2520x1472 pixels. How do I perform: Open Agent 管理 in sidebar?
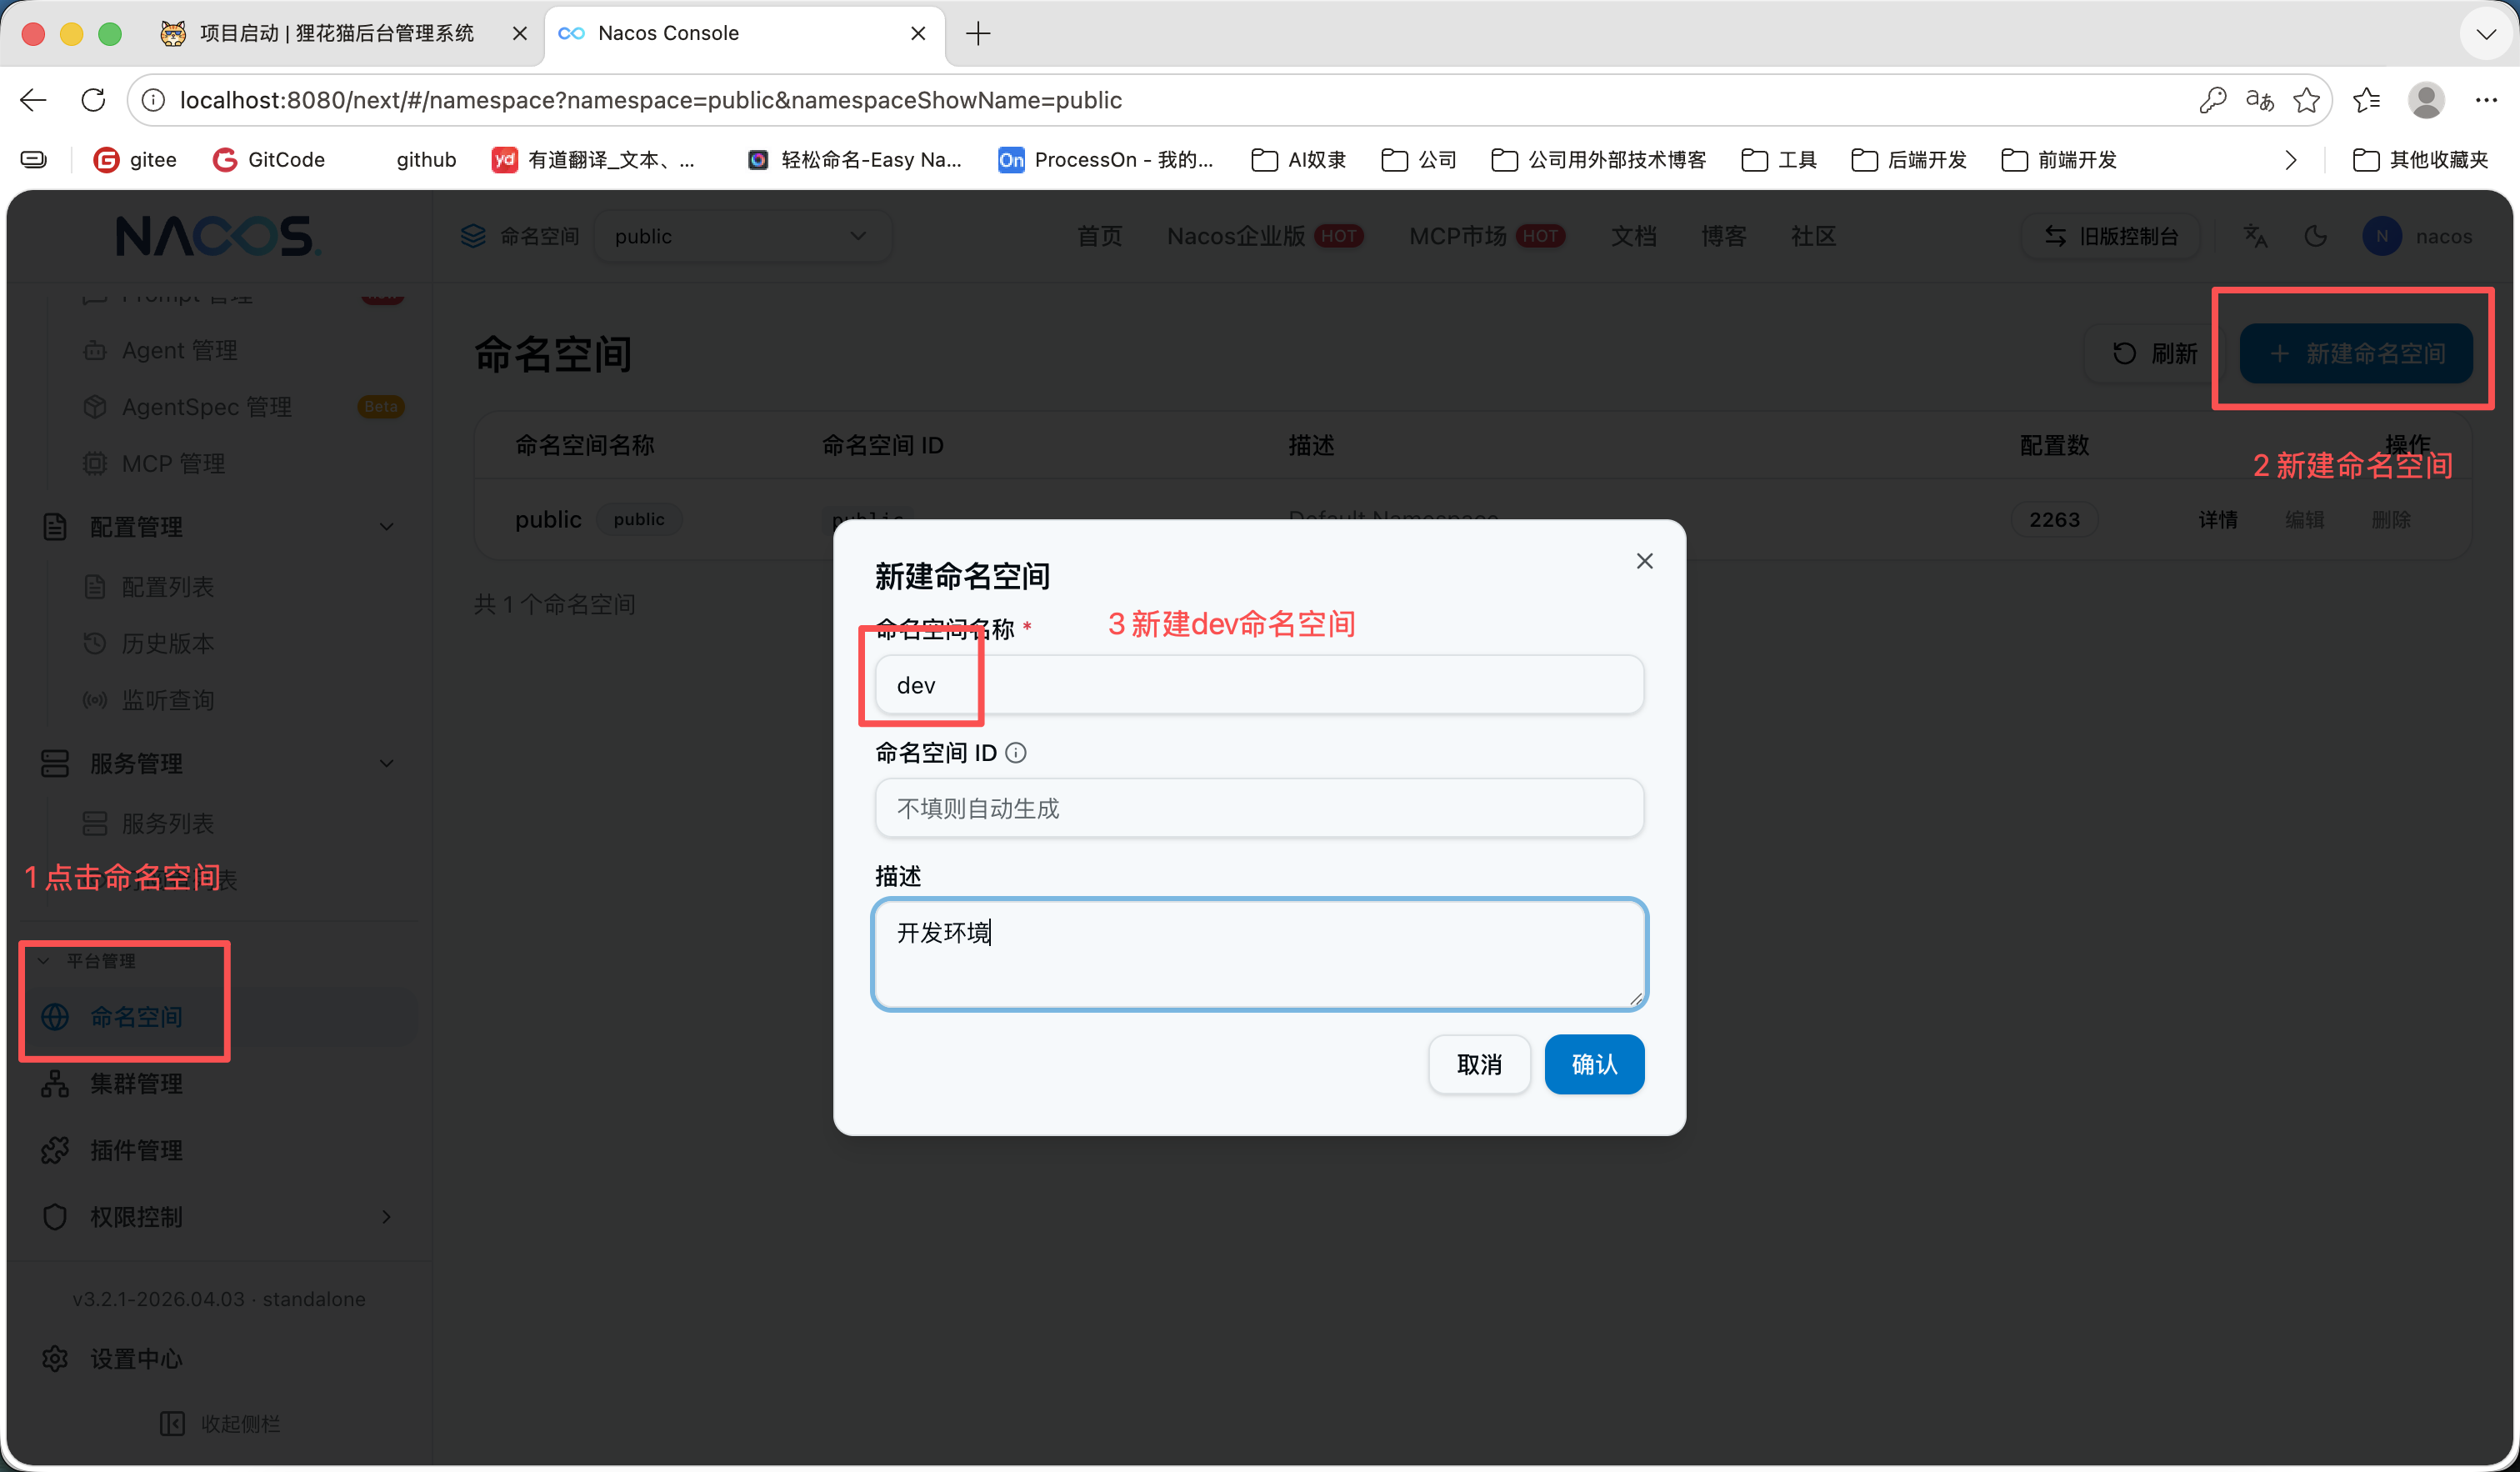pyautogui.click(x=178, y=350)
